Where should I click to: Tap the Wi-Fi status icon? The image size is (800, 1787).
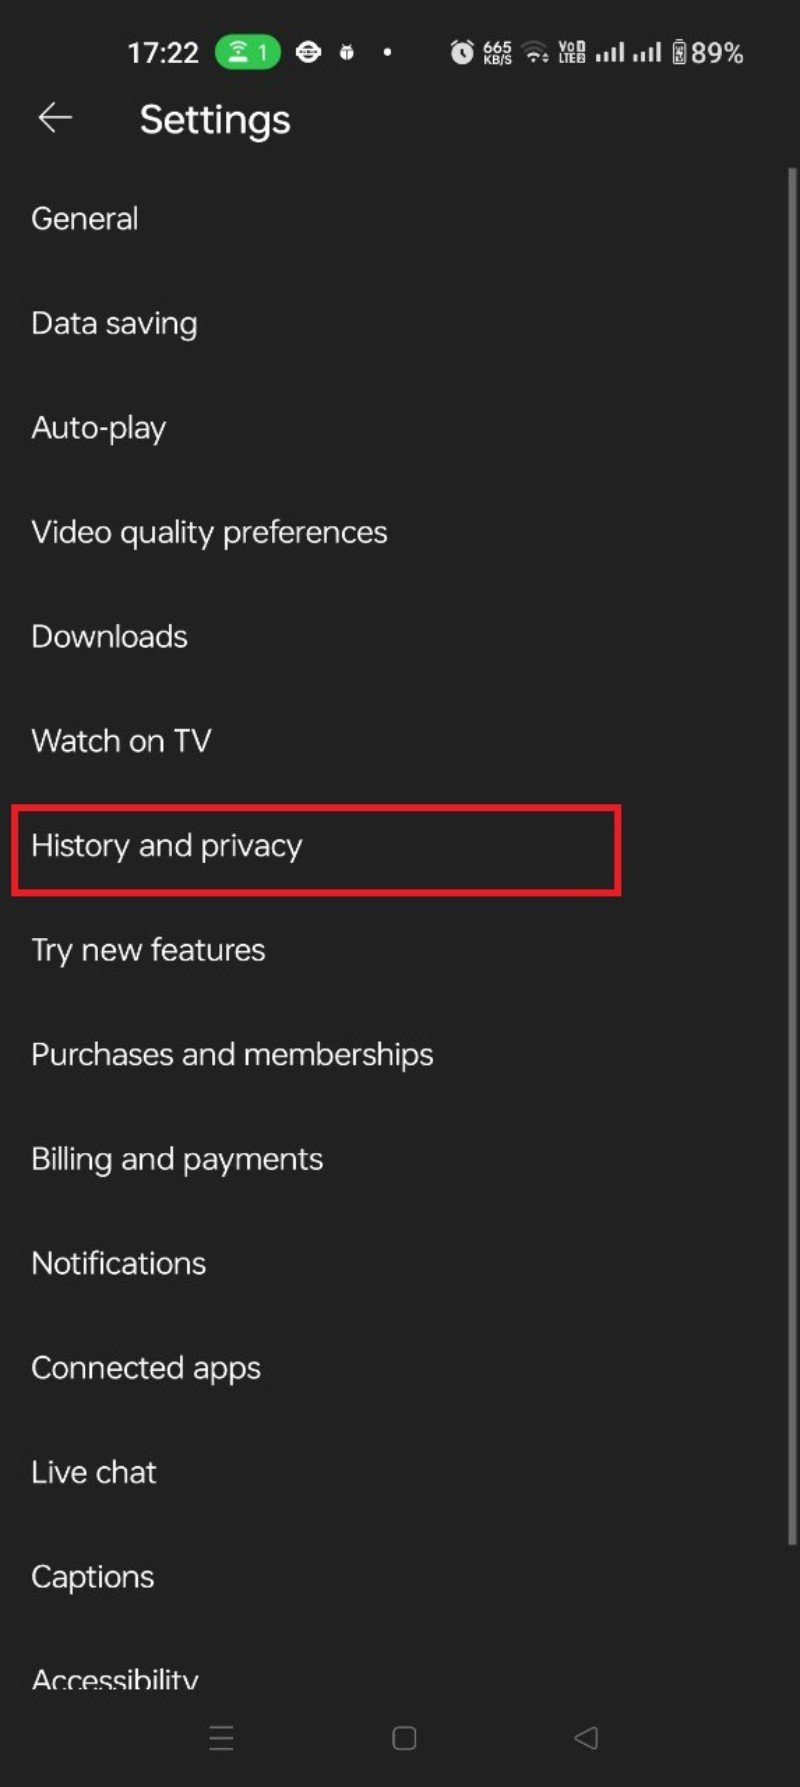(x=536, y=52)
